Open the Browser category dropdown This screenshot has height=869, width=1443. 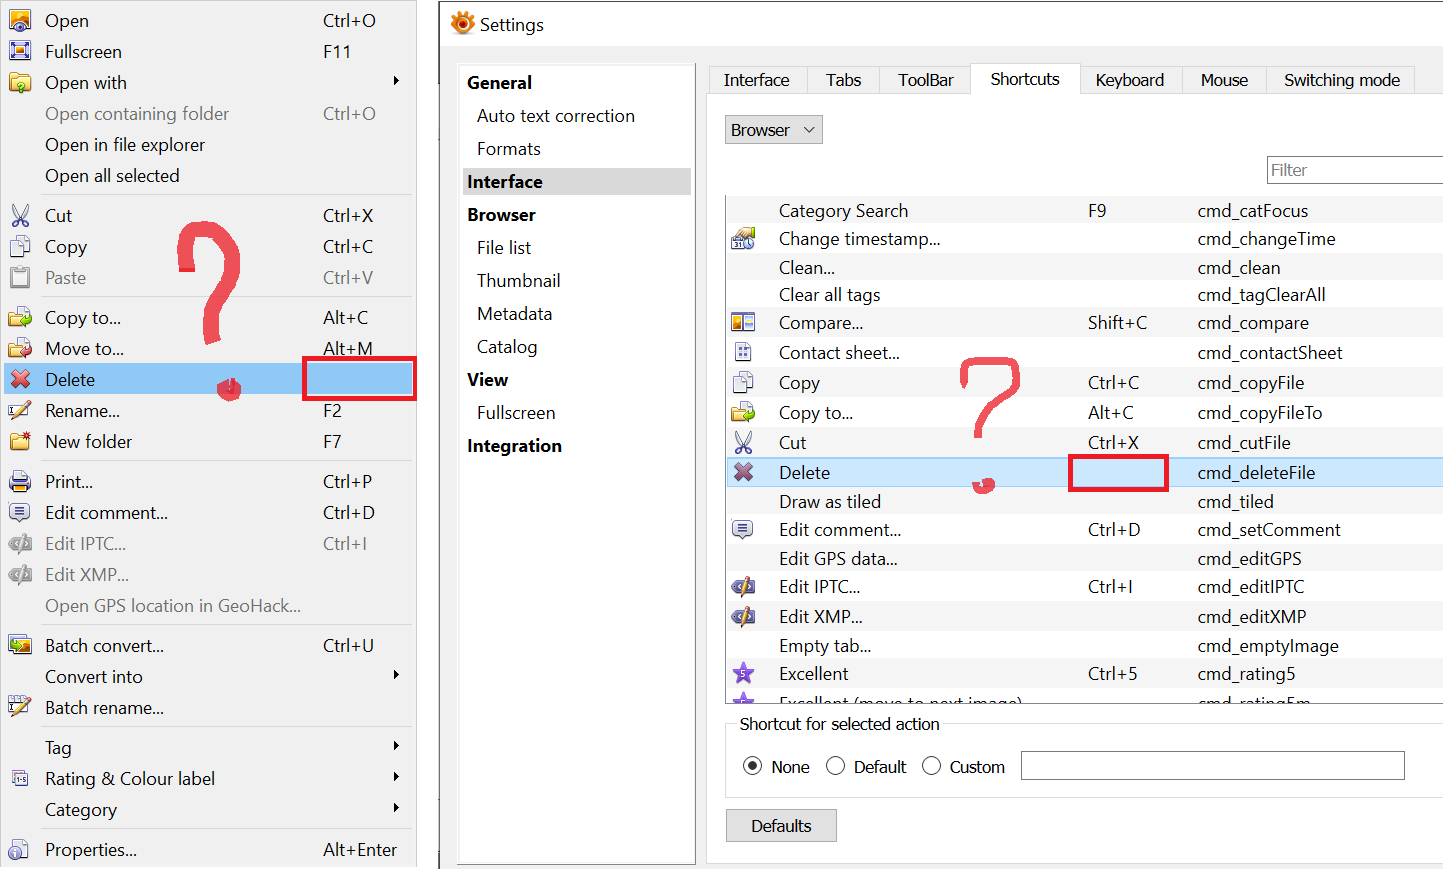[x=773, y=130]
